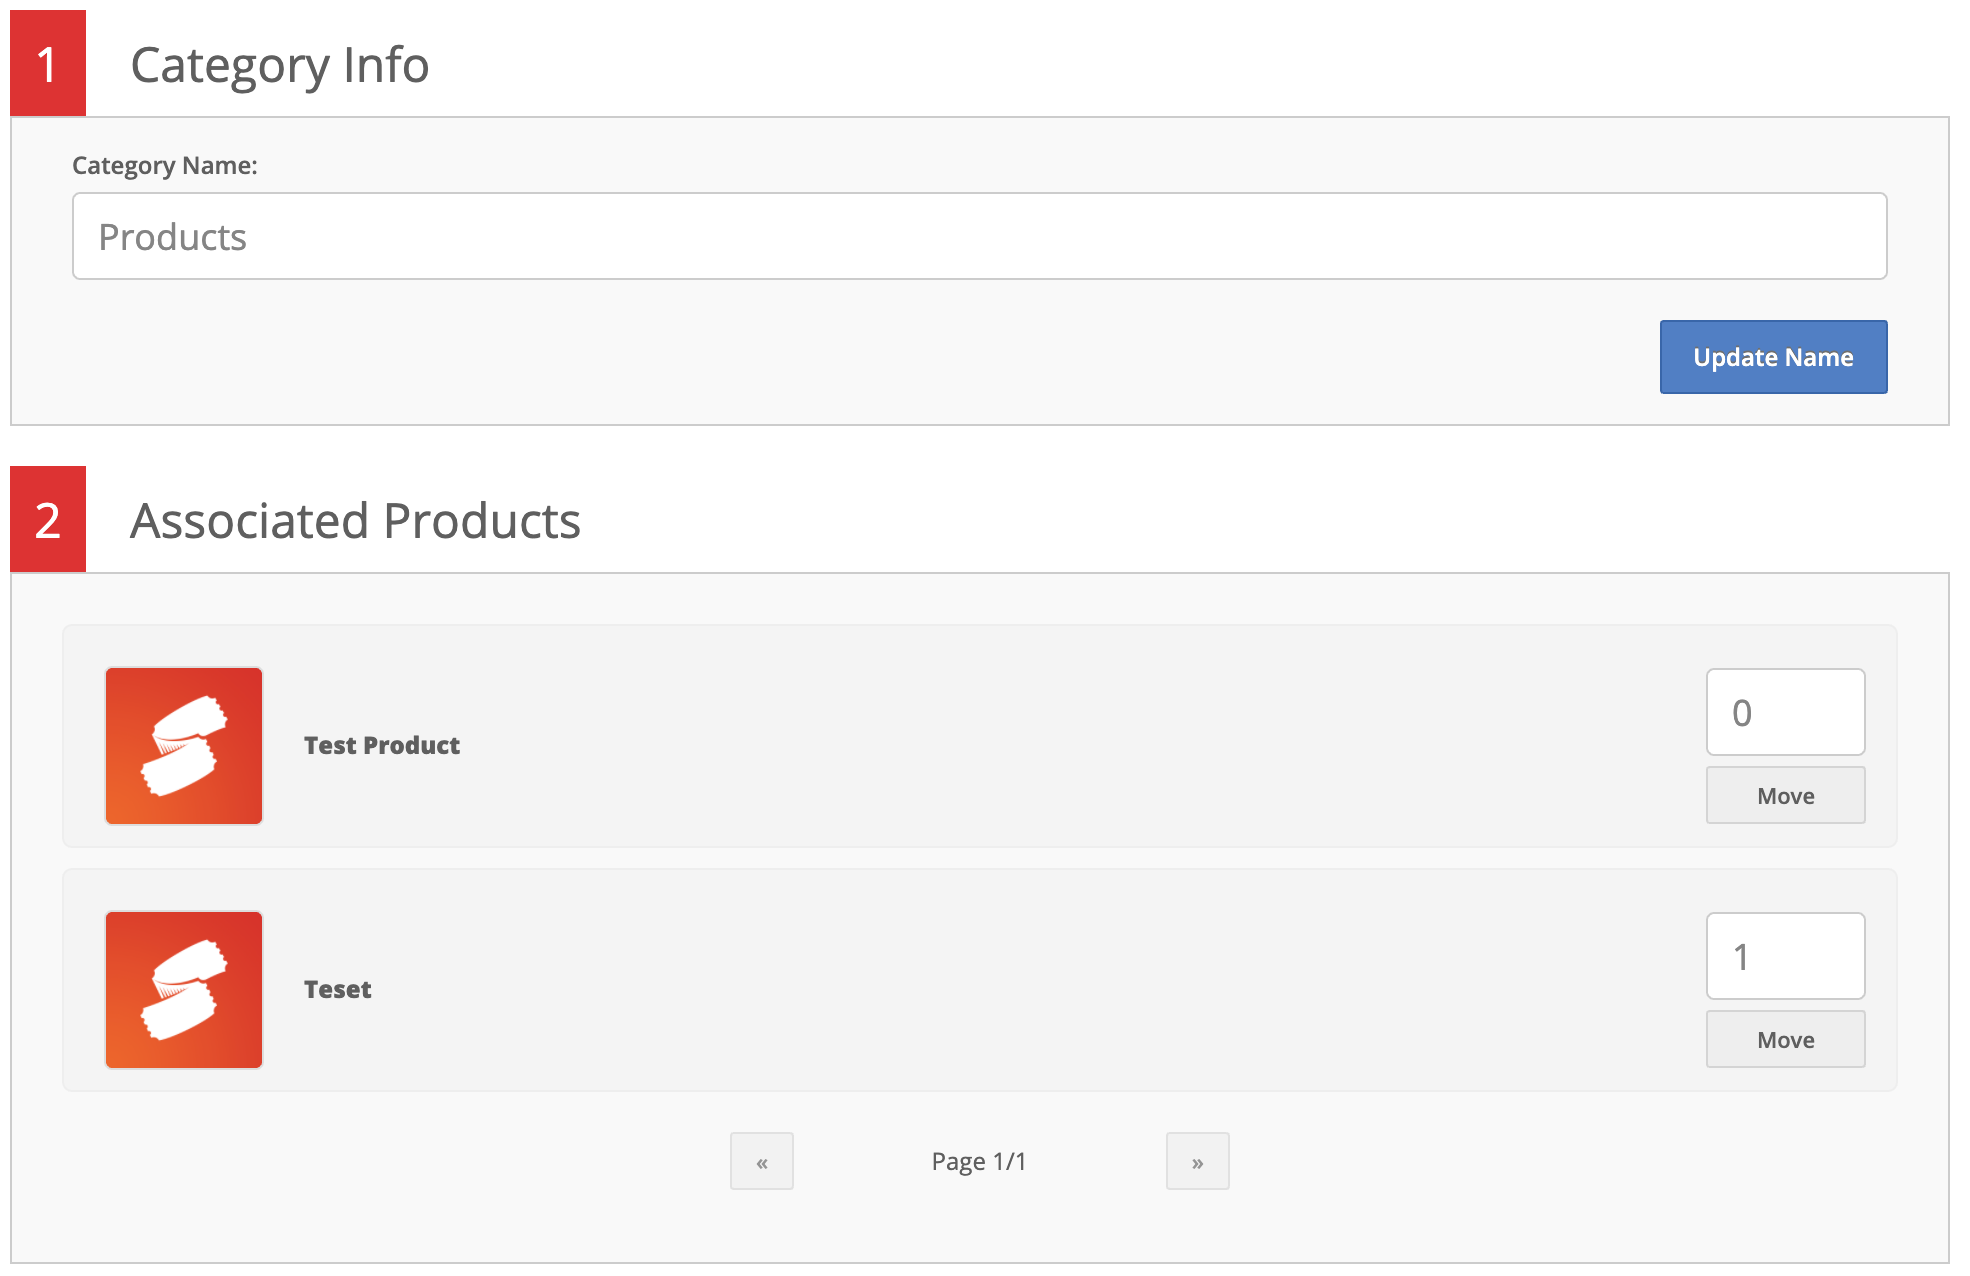The height and width of the screenshot is (1276, 1970).
Task: Open the Test Product thumbnail image
Action: click(184, 746)
